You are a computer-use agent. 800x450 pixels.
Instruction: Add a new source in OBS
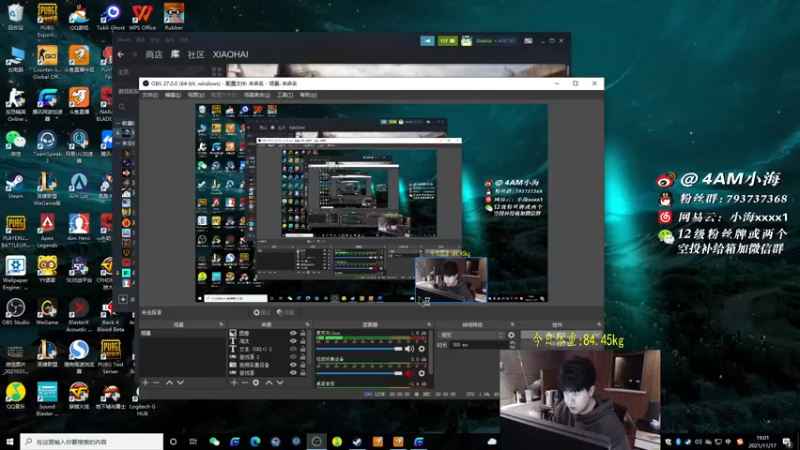[x=234, y=382]
